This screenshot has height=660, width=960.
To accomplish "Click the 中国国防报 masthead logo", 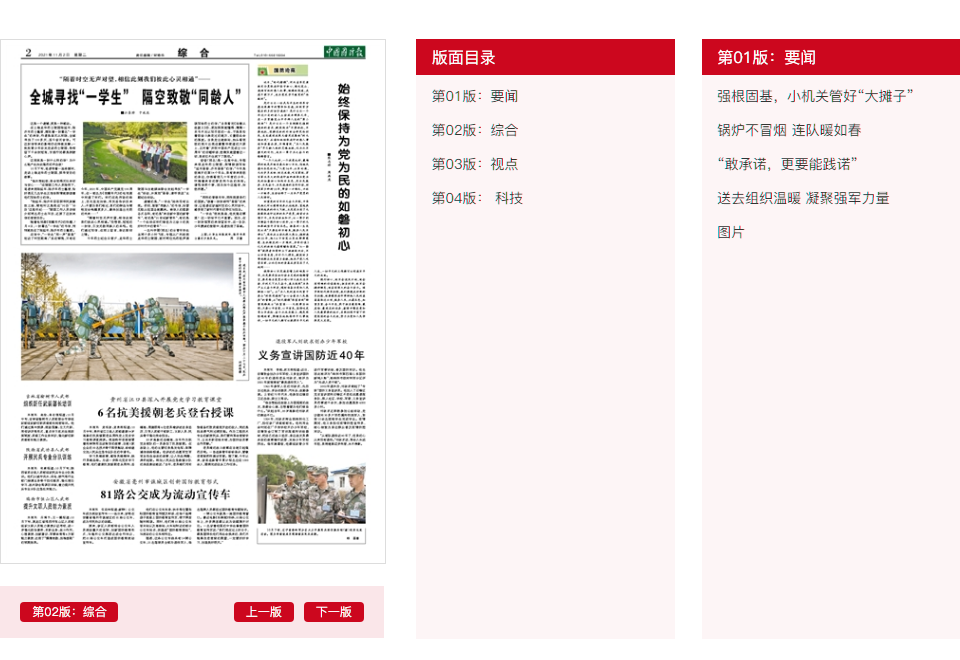I will click(x=345, y=52).
